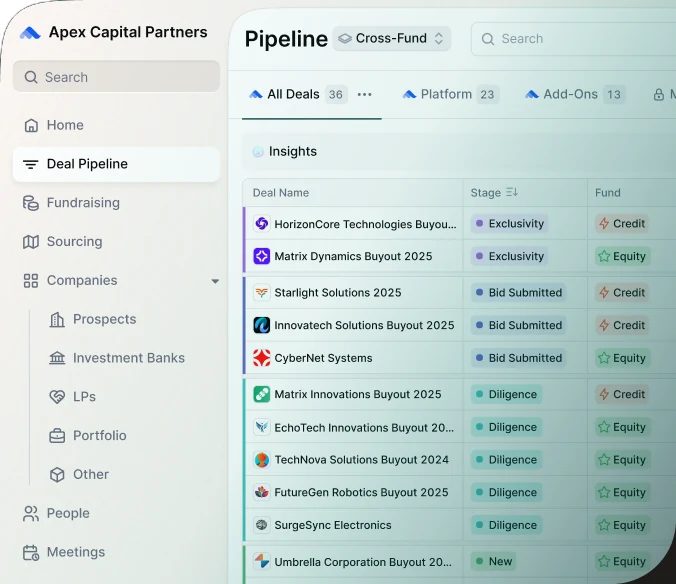Click the Umbrella Corporation company logo
Screen dimensions: 676x584
[x=261, y=562]
